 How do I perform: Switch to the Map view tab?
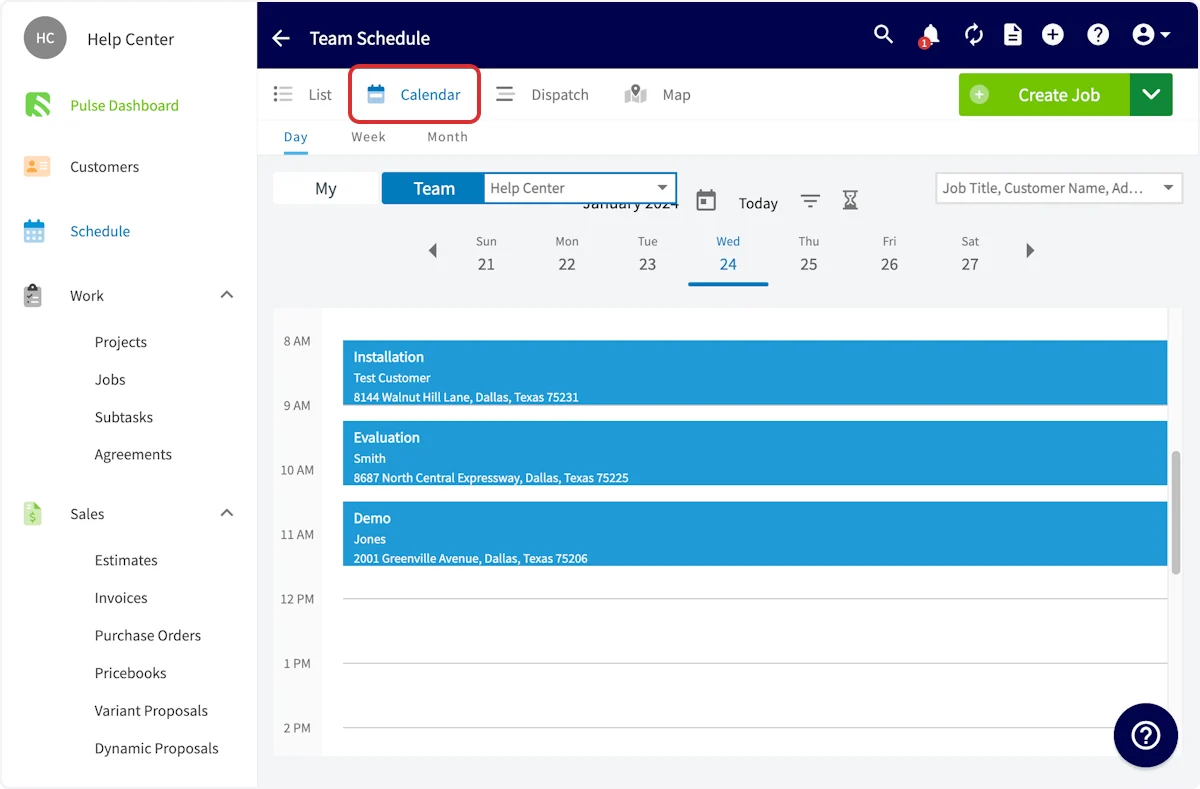click(x=658, y=95)
